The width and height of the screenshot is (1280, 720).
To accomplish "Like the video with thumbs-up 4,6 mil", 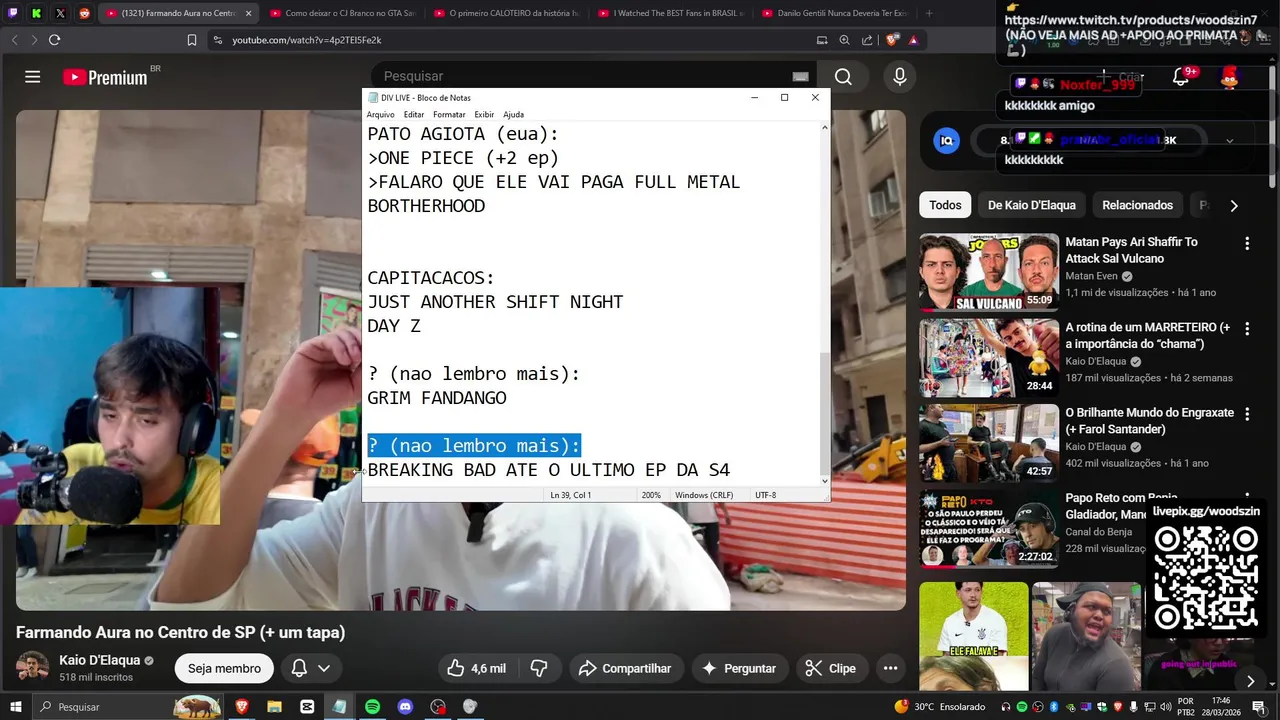I will pyautogui.click(x=477, y=668).
